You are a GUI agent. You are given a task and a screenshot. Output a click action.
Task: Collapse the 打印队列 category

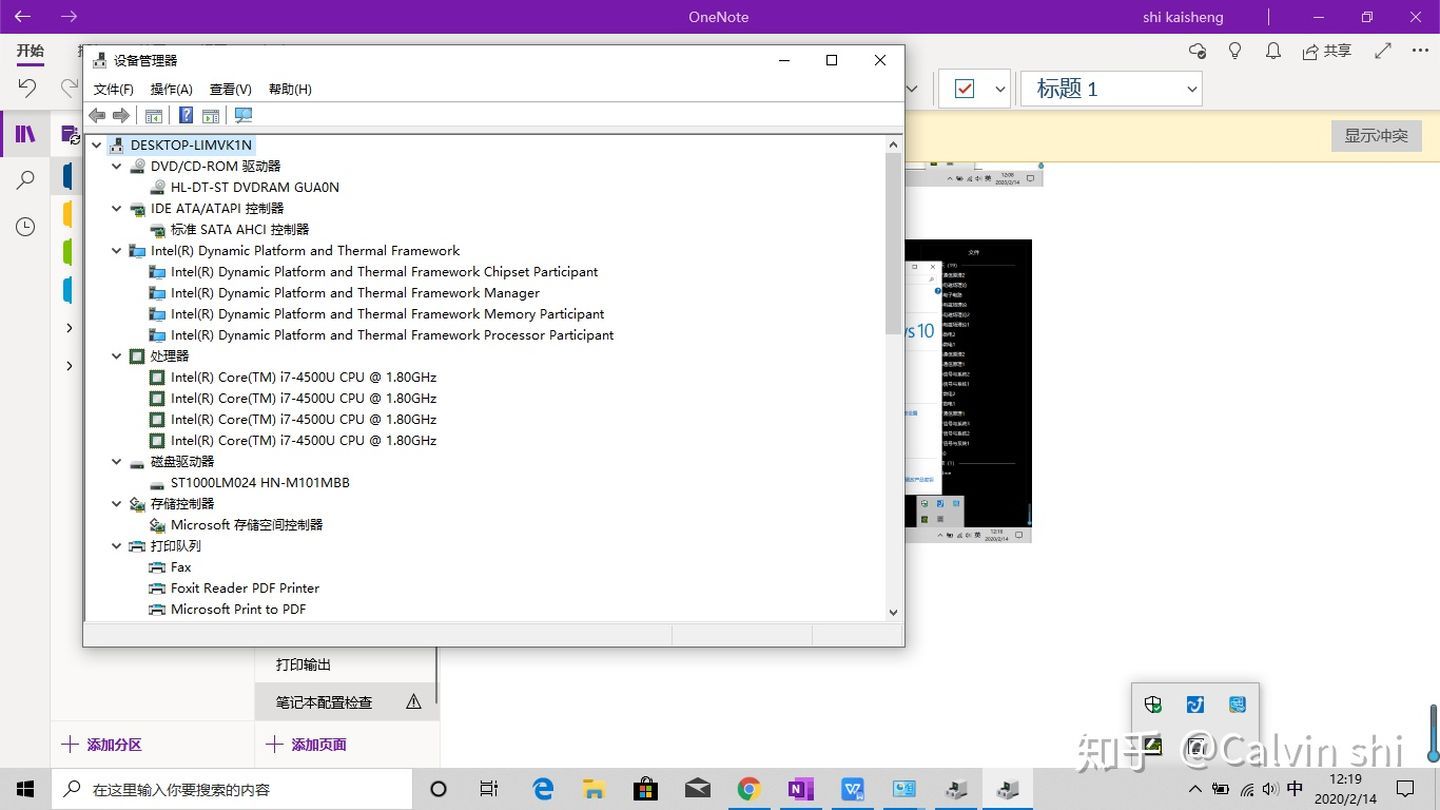pyautogui.click(x=116, y=546)
